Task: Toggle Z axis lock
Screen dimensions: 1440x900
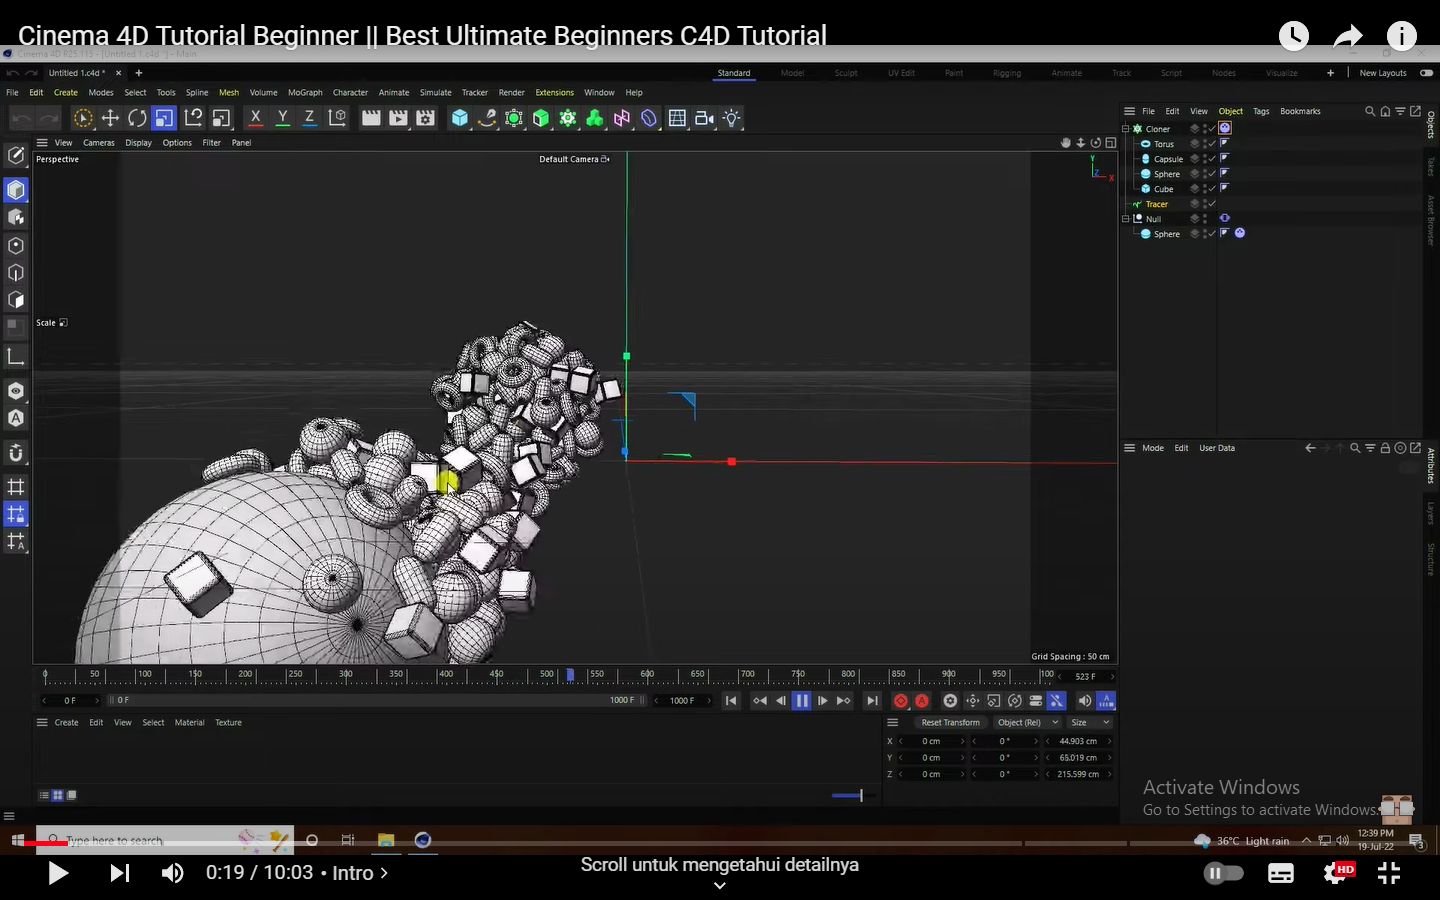Action: 310,118
